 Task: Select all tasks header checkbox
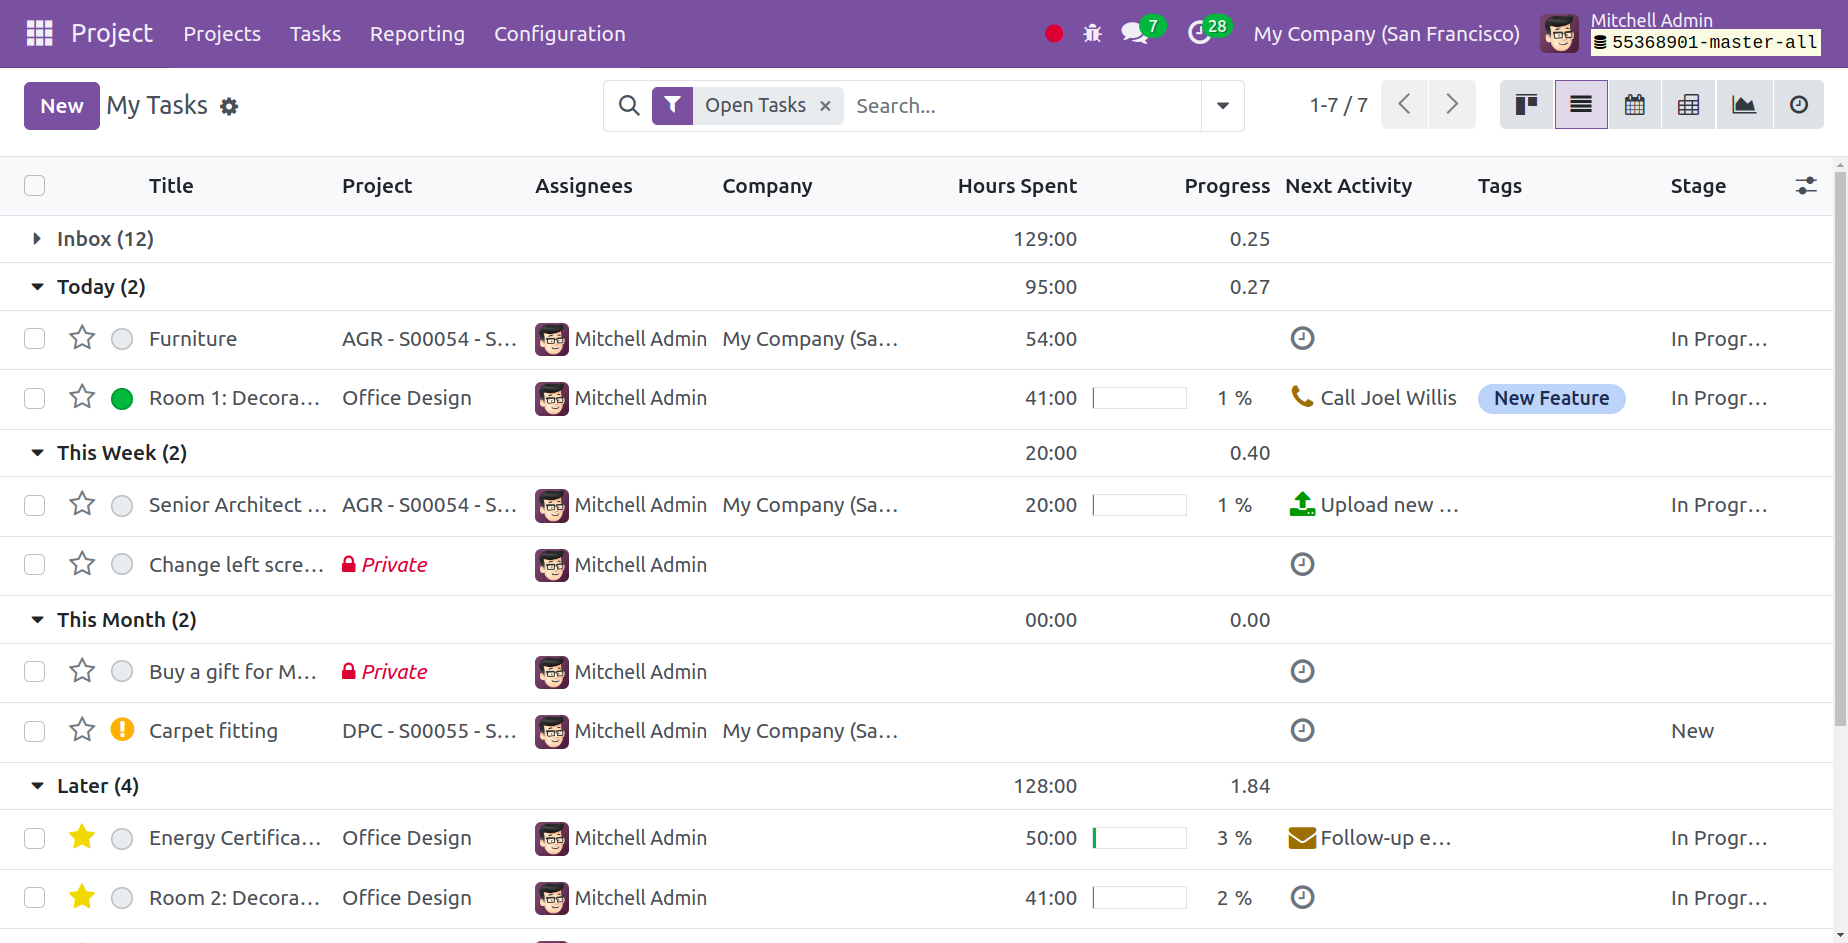[35, 185]
